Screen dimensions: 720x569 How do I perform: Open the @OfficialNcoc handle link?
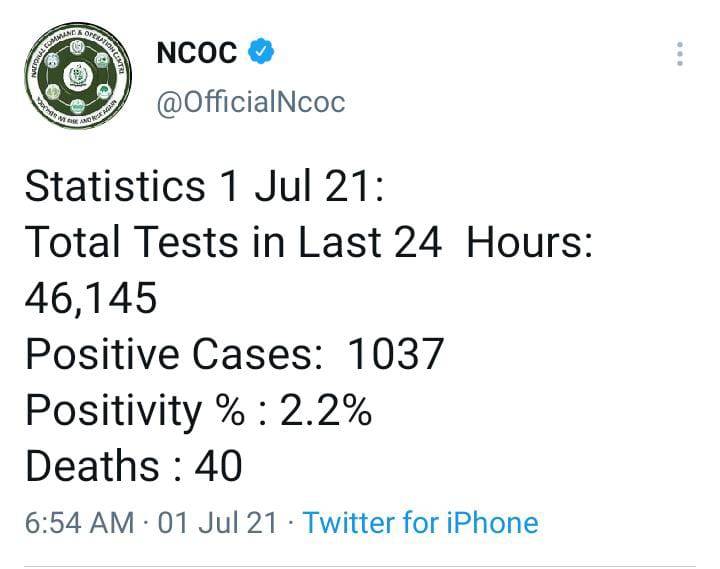pyautogui.click(x=250, y=102)
